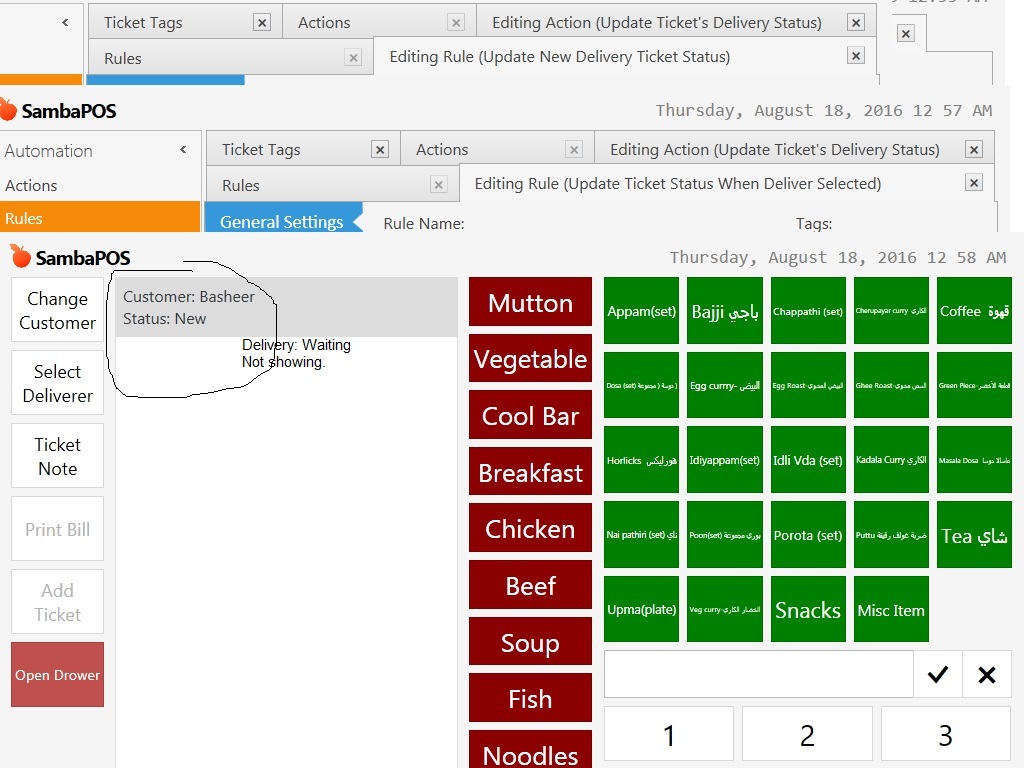
Task: Open the Snacks menu item
Action: click(x=808, y=609)
